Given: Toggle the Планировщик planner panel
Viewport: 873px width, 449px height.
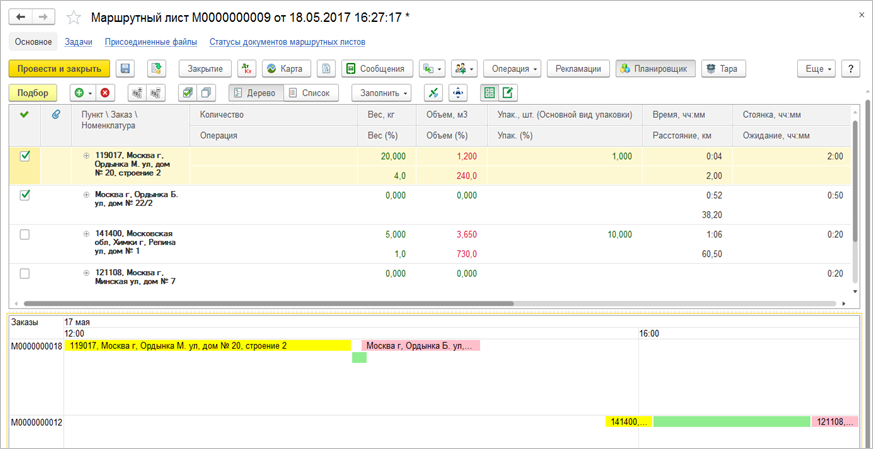Looking at the screenshot, I should 654,69.
